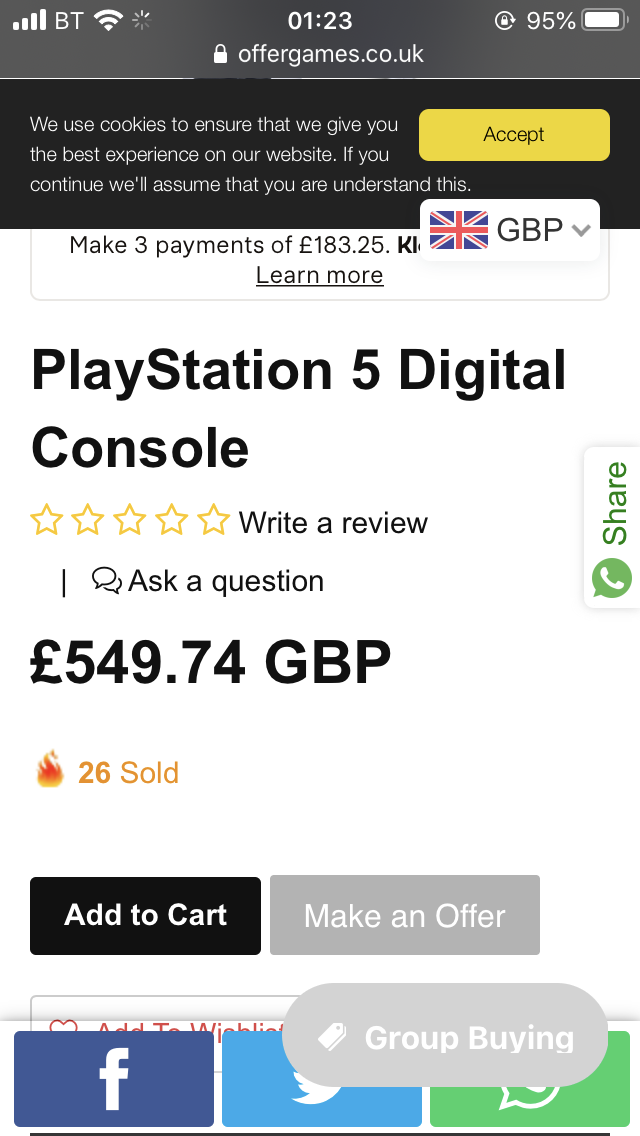Click Write a review link

(x=333, y=522)
